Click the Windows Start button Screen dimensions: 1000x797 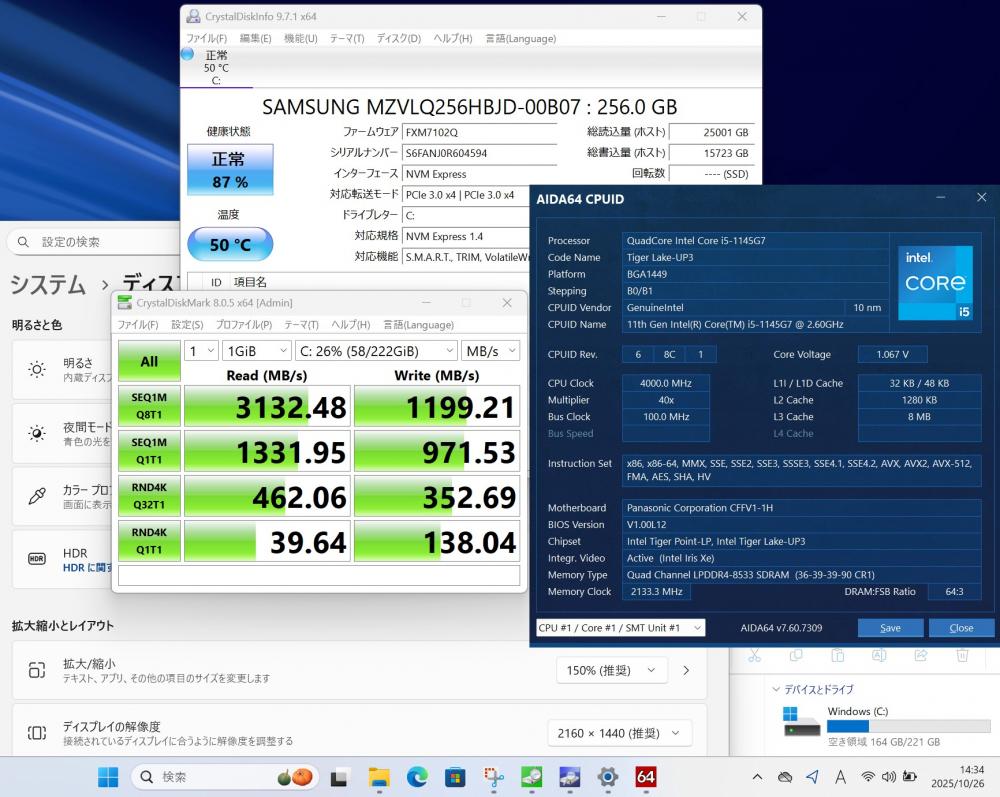(x=108, y=777)
